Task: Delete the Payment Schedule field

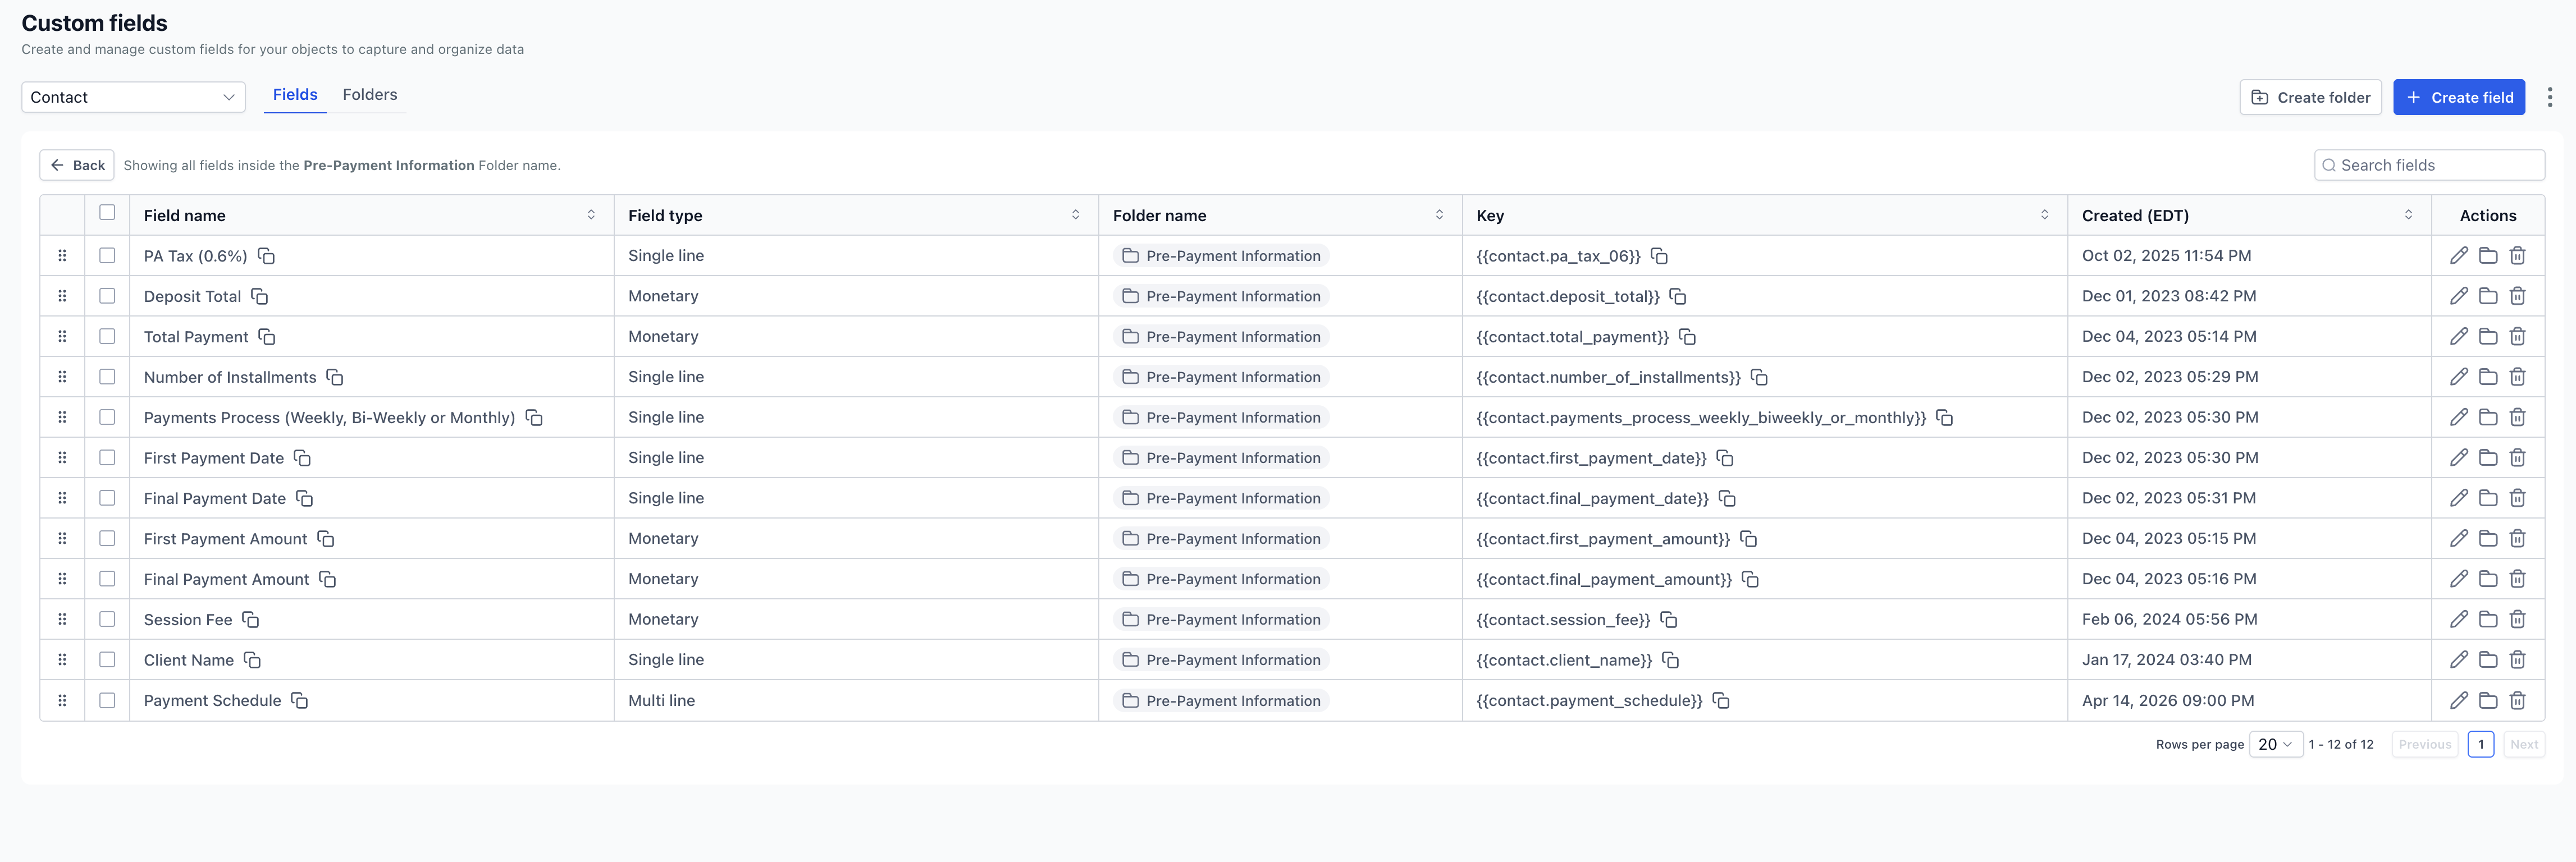Action: (2517, 701)
